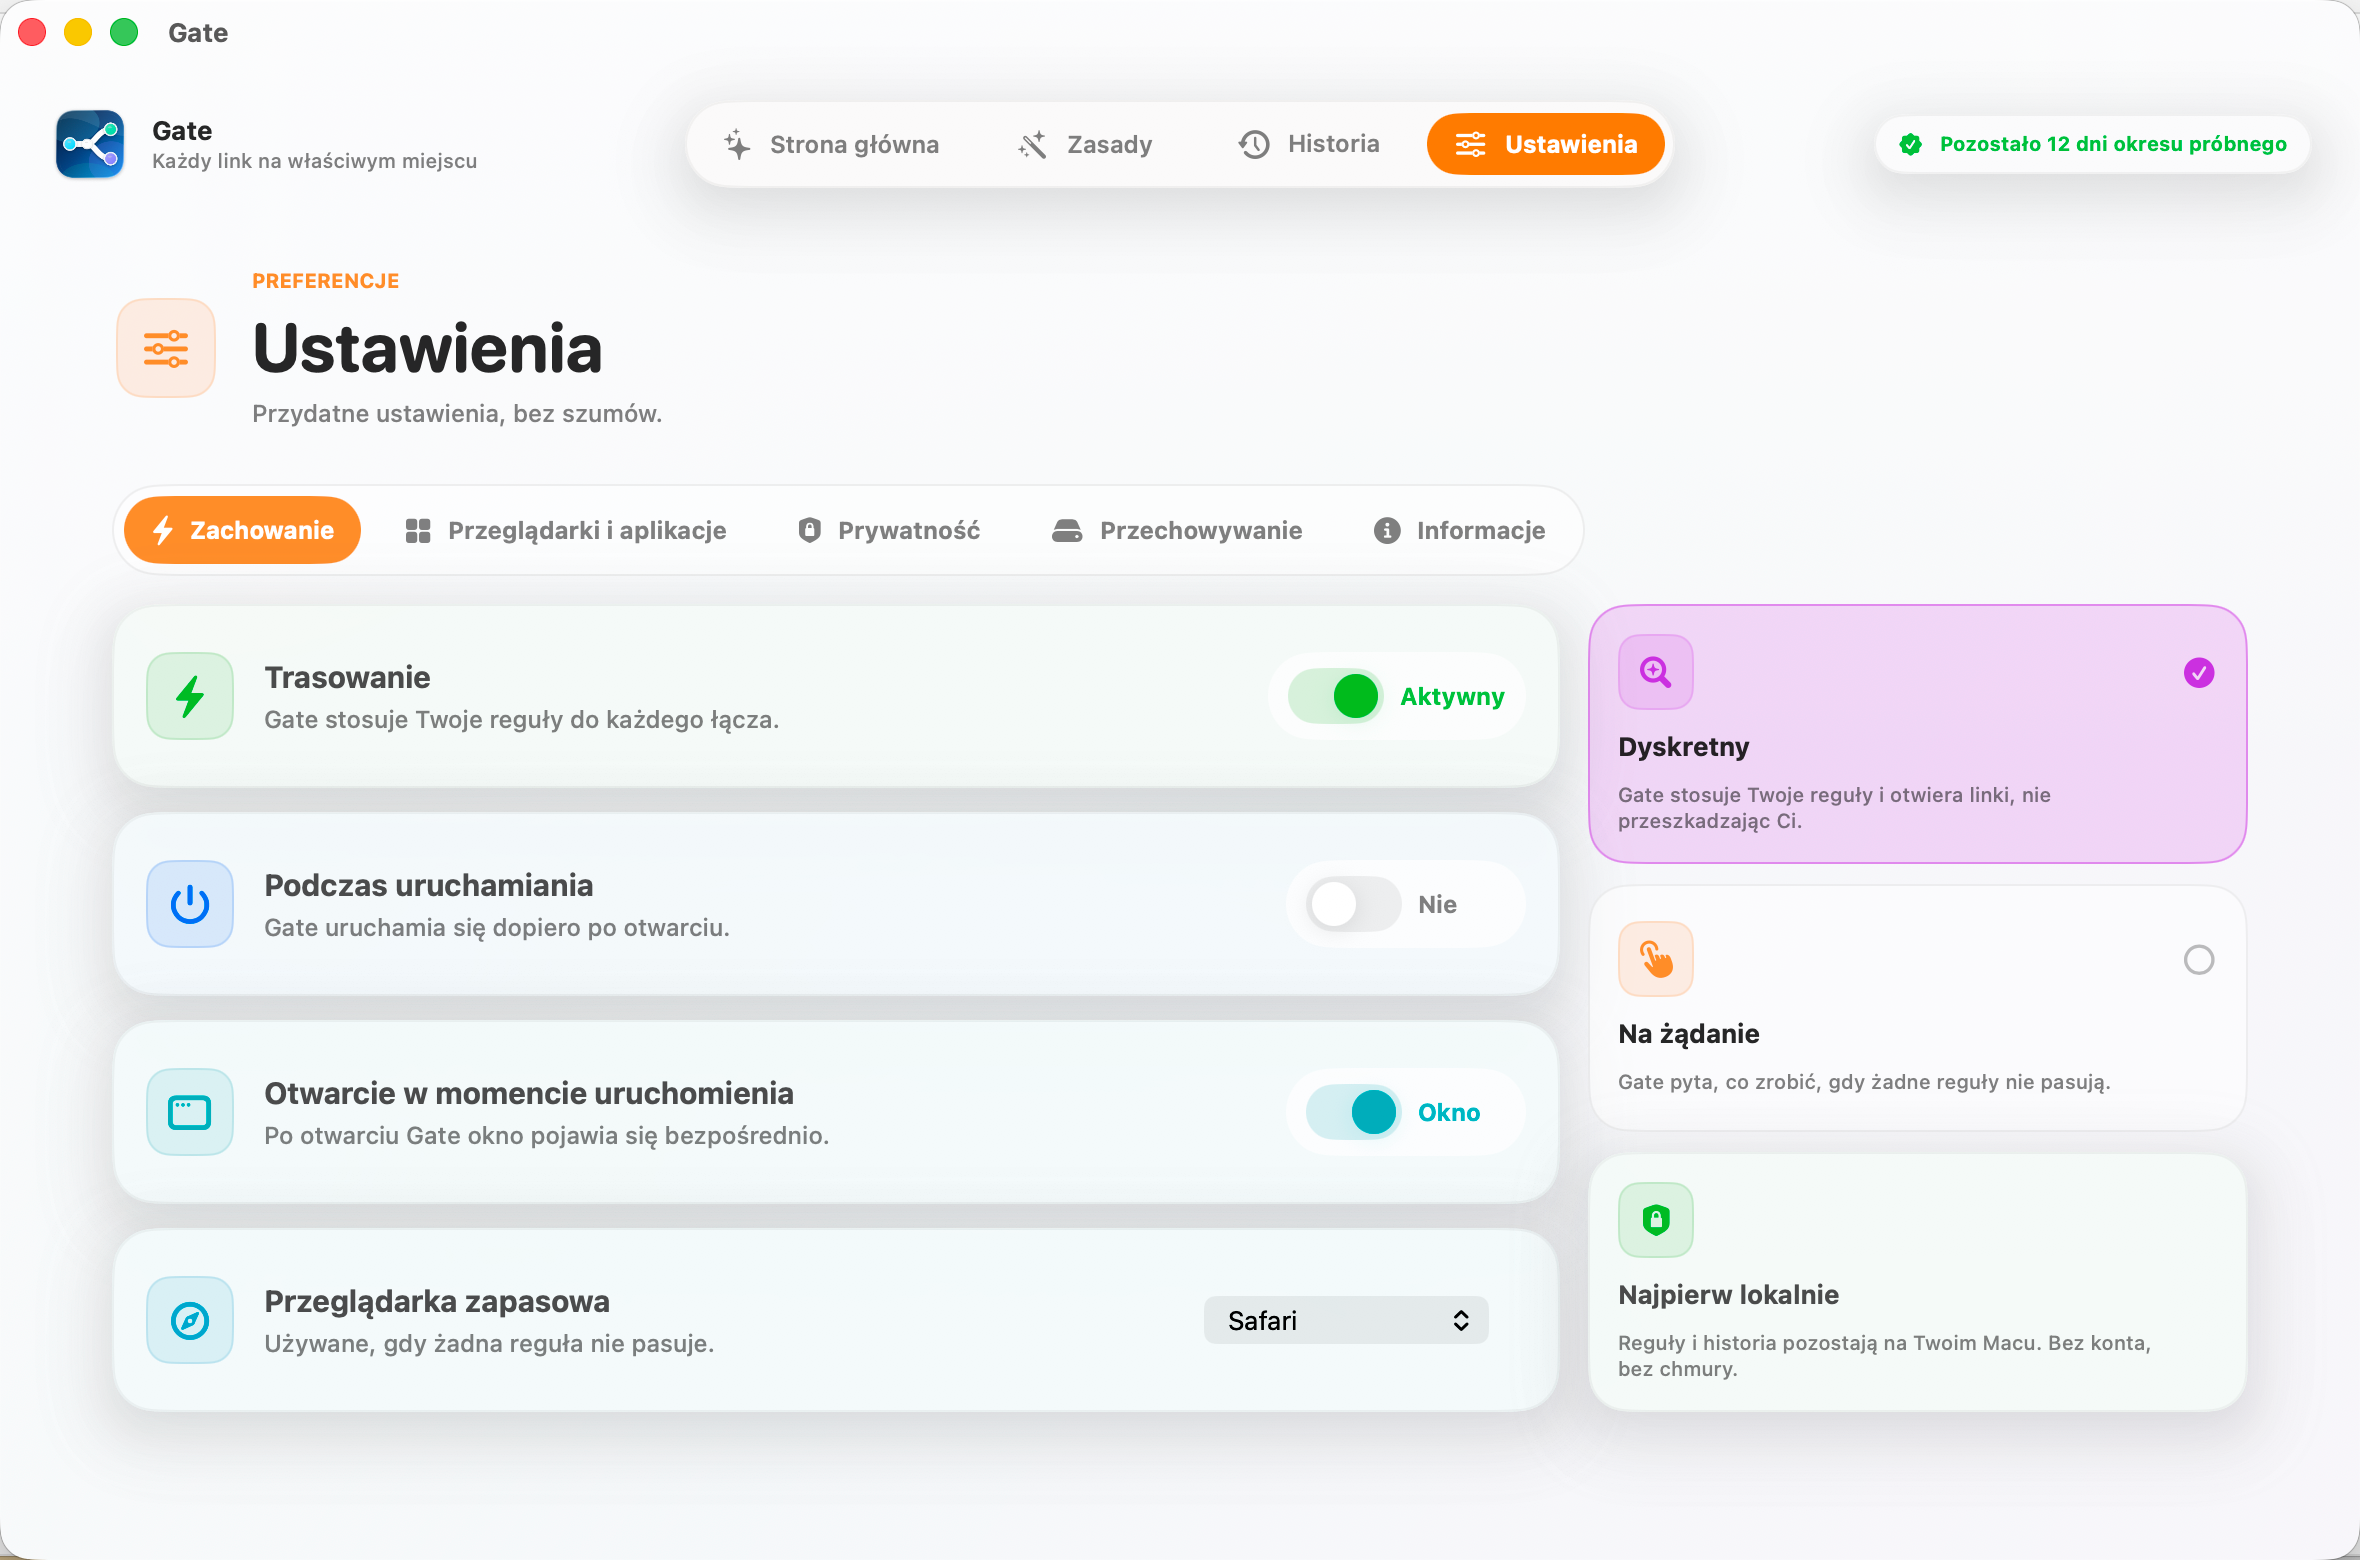Open the Strona główna page
2360x1560 pixels.
click(x=832, y=144)
